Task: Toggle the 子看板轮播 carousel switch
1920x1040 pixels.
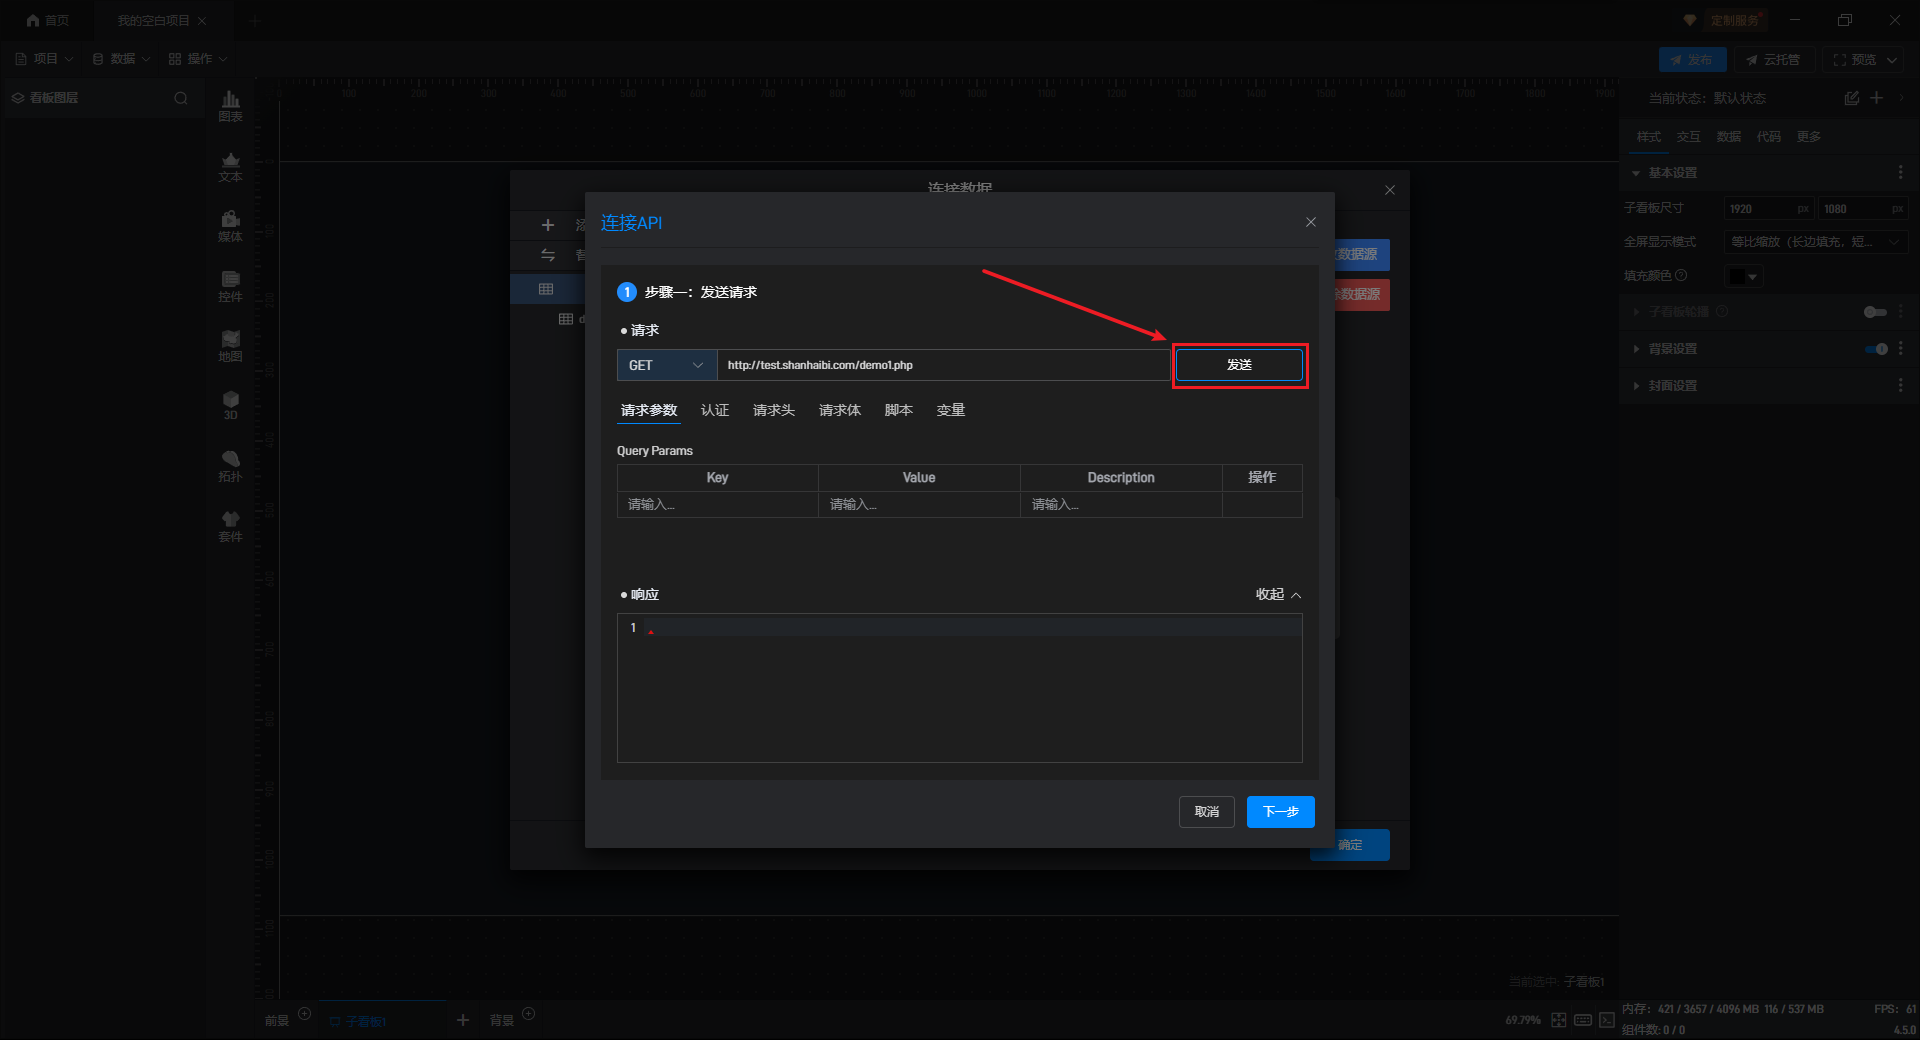Action: 1875,312
